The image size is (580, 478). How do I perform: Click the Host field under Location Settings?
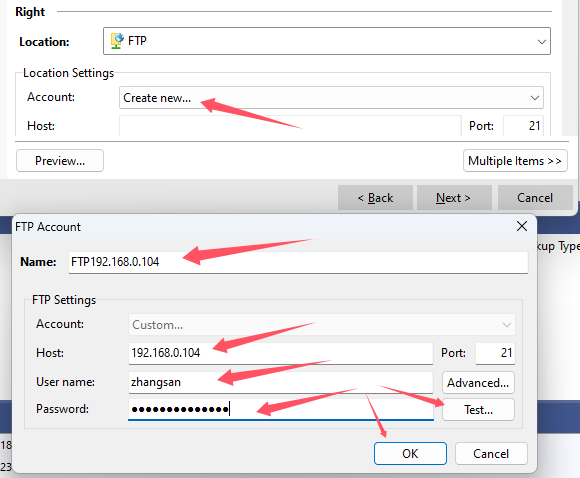[x=290, y=126]
